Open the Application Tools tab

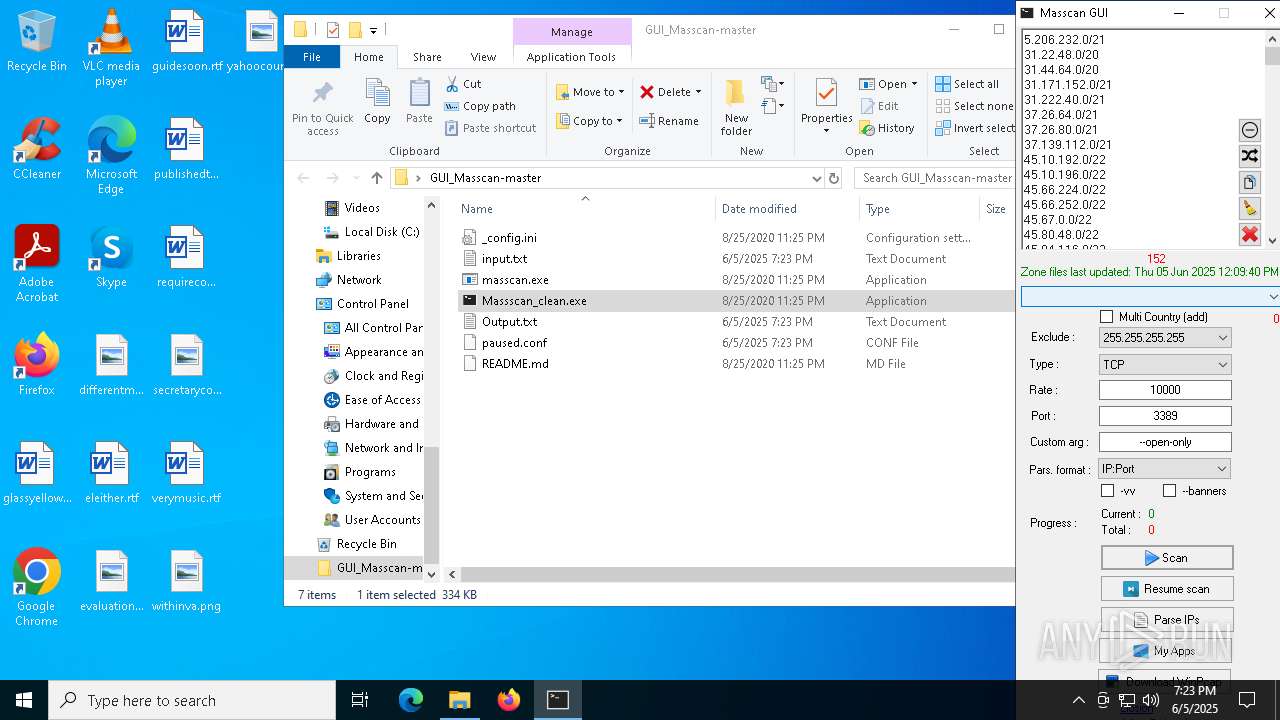pos(571,57)
